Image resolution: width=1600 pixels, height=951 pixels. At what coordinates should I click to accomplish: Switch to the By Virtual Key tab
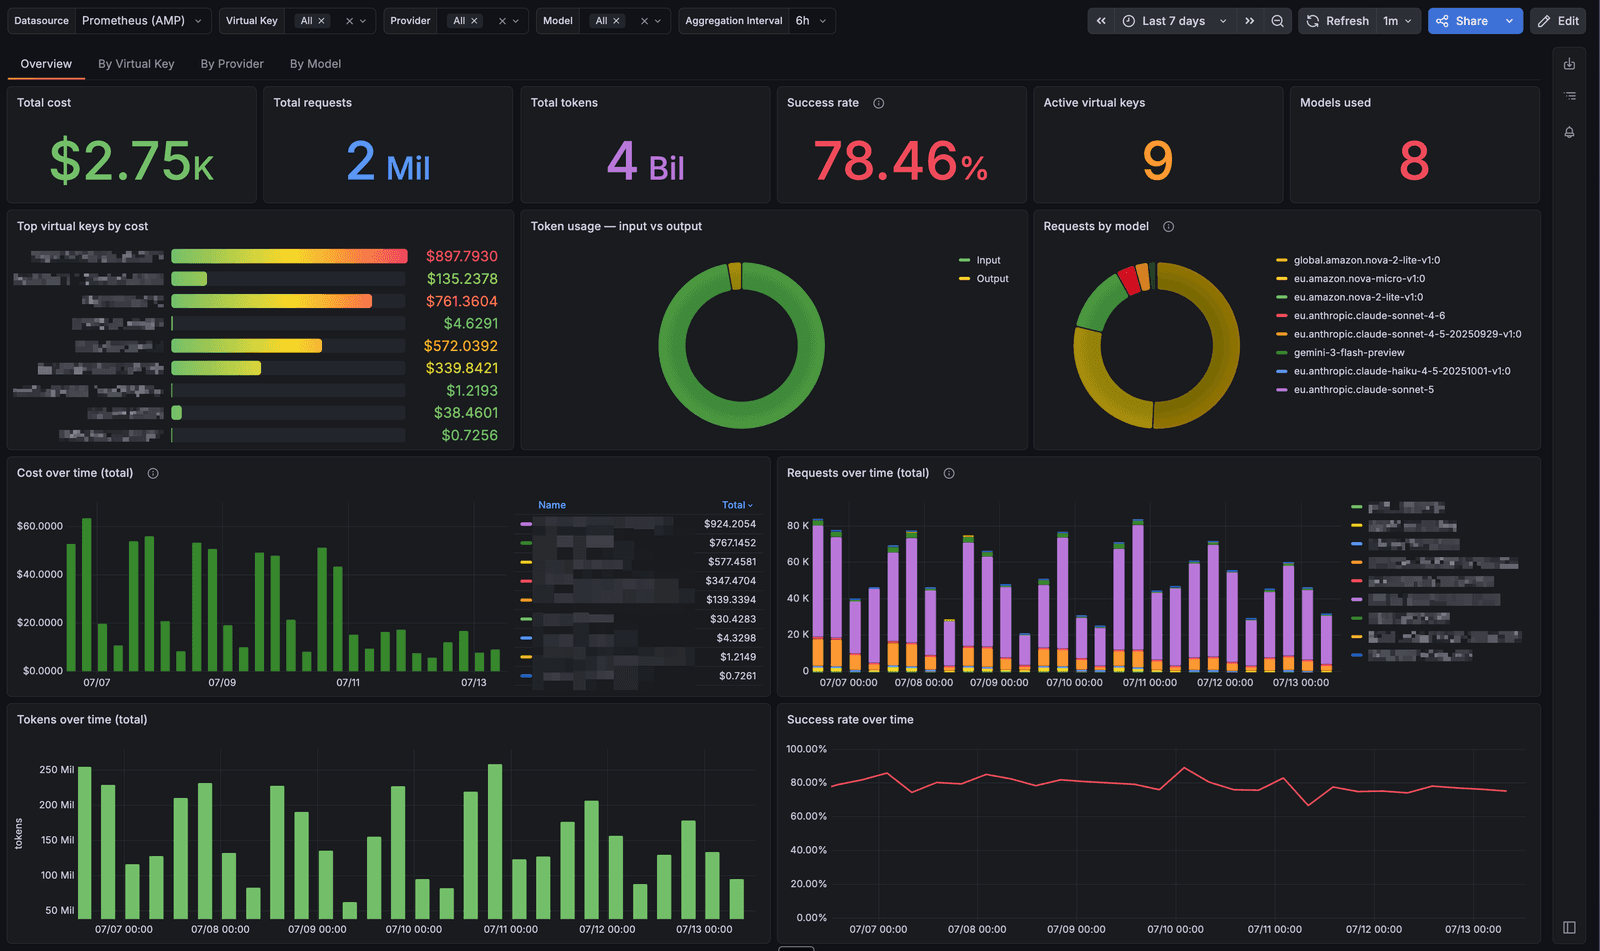[136, 64]
